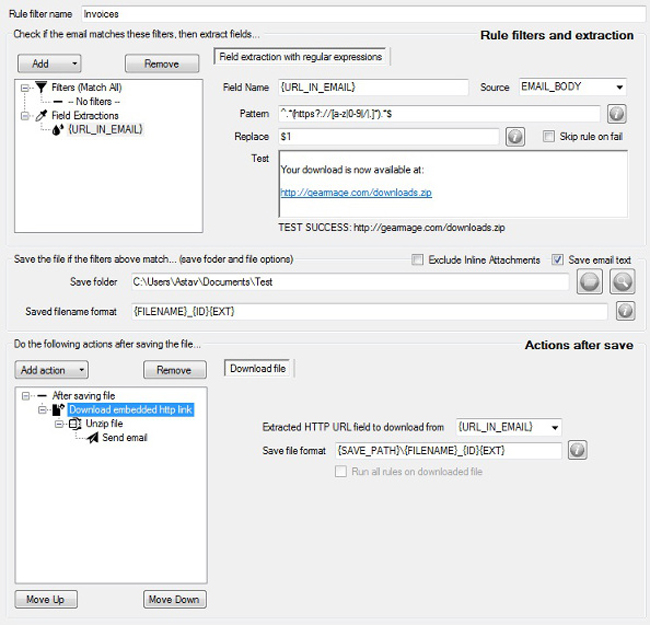Click the info icon beside Save file format
650x625 pixels.
(x=578, y=451)
